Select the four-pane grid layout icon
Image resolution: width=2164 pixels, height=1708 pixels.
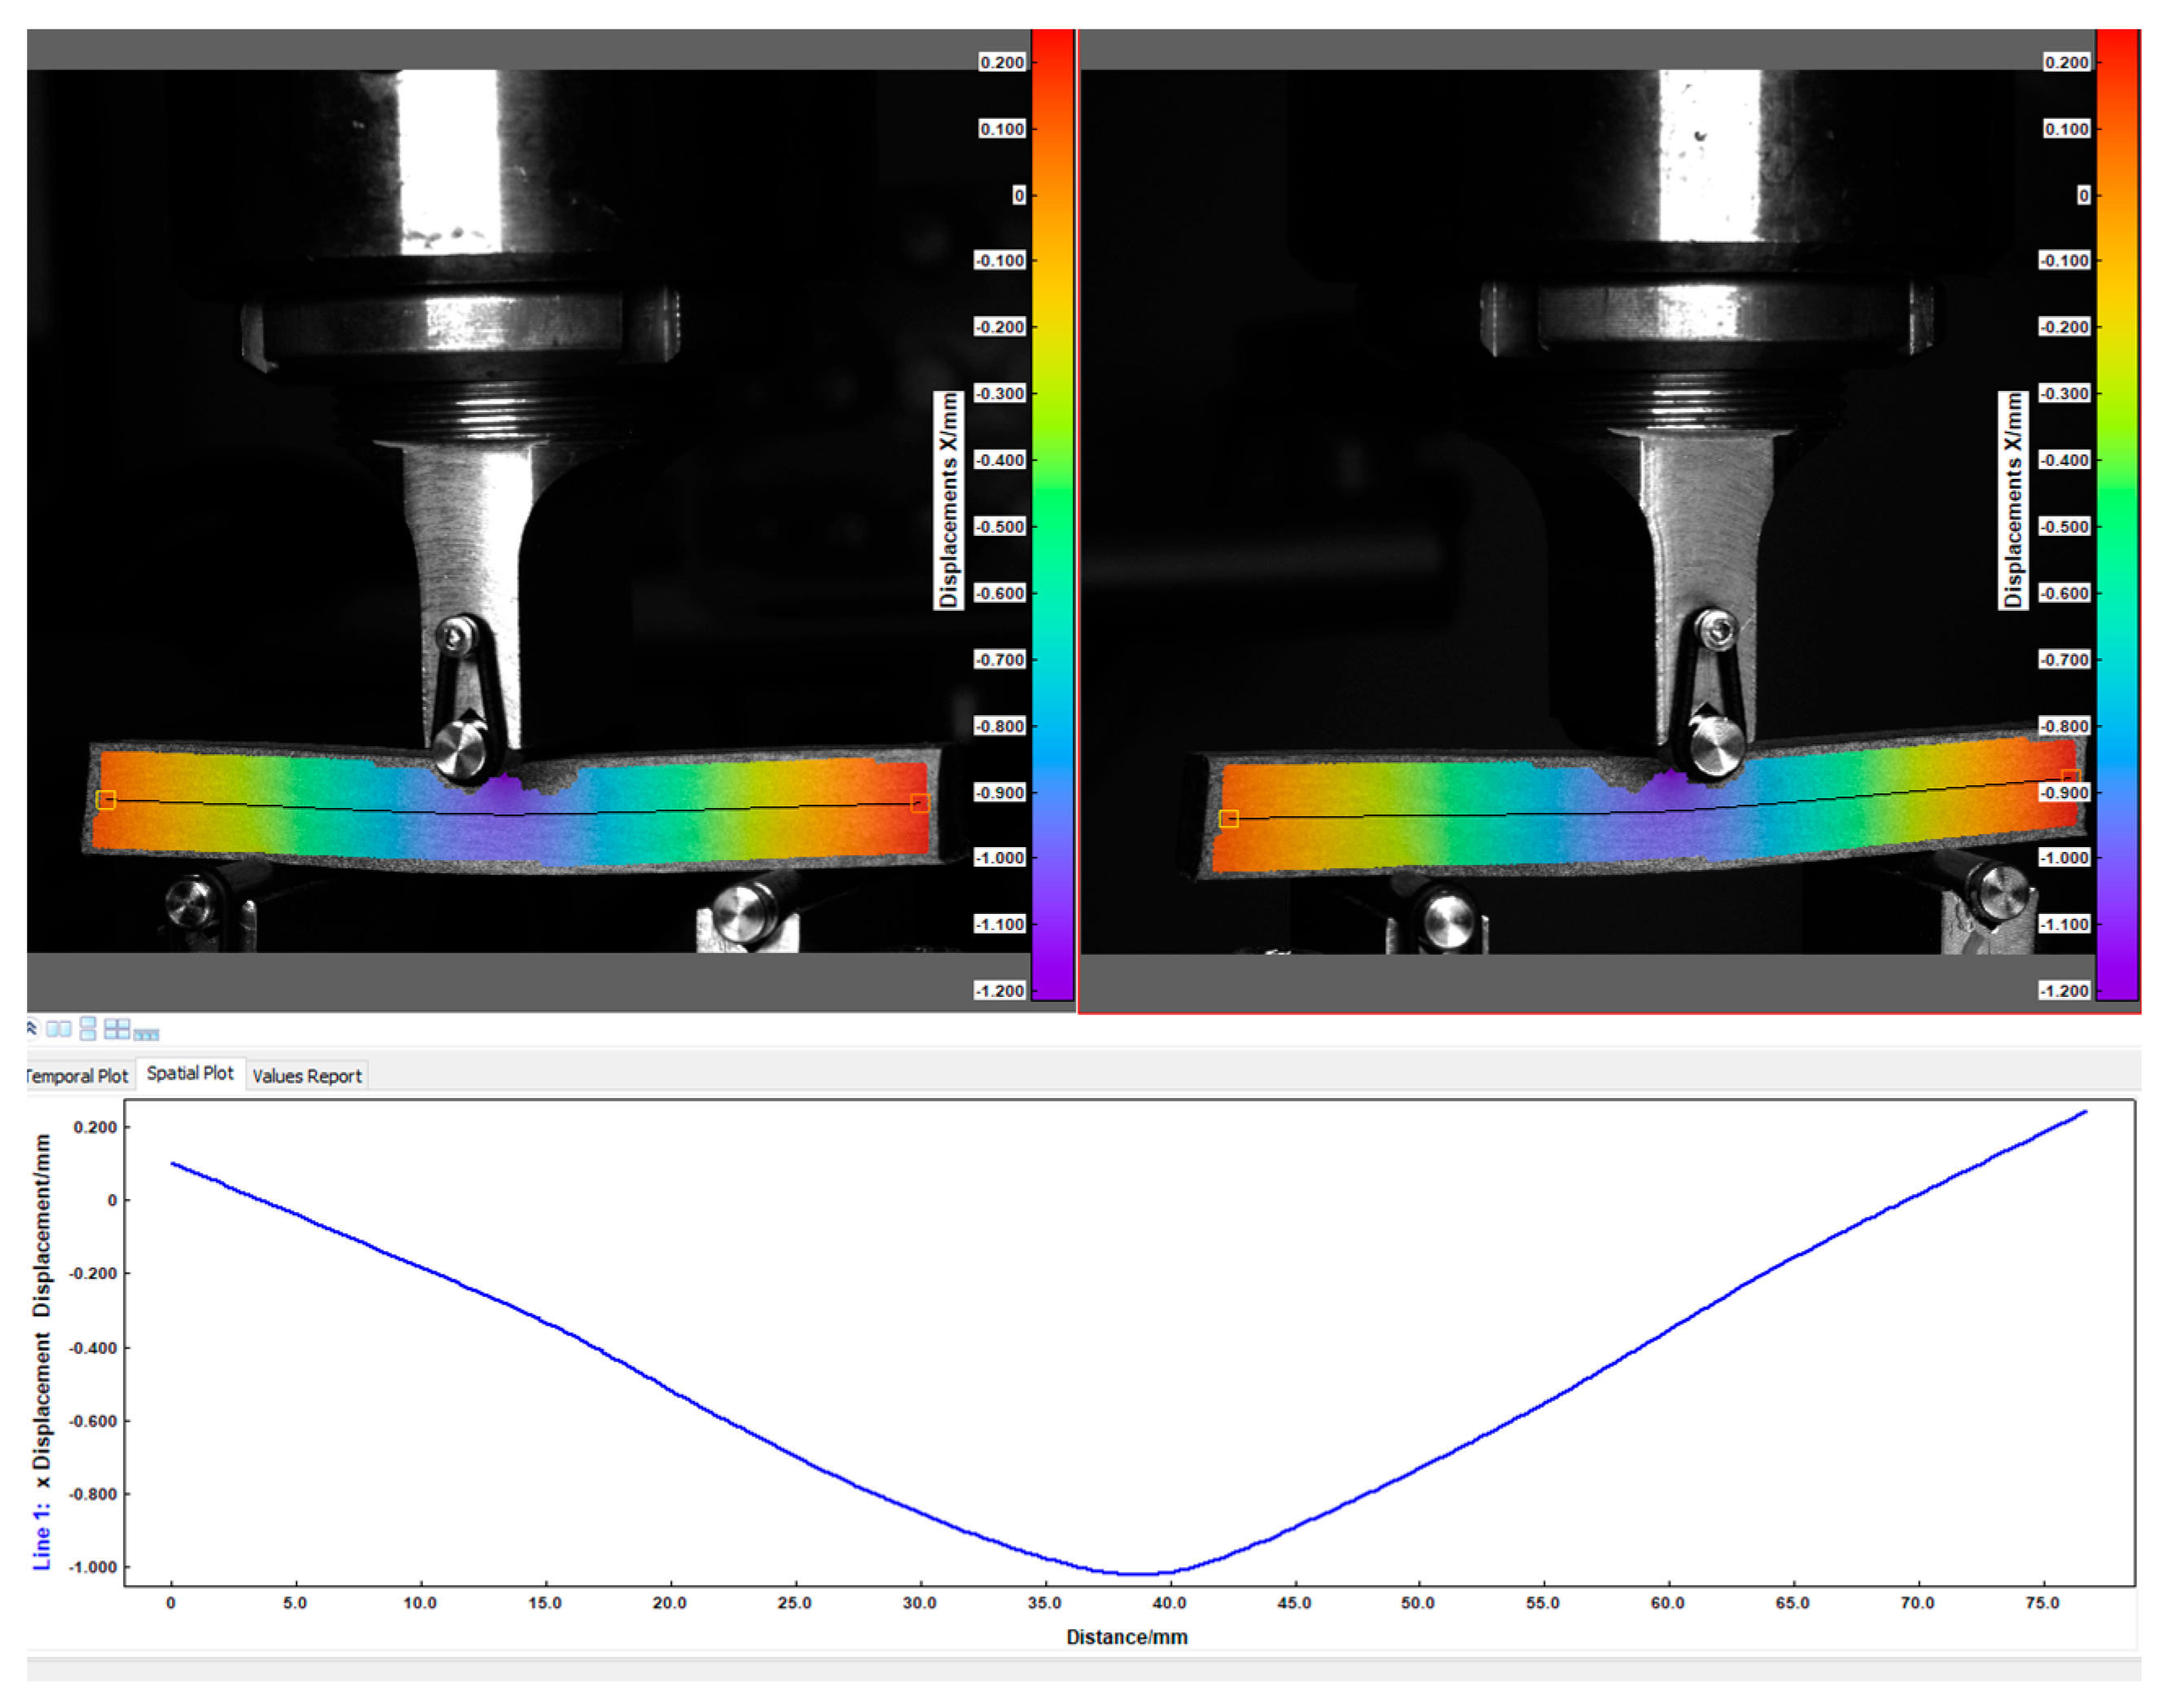click(x=117, y=1028)
